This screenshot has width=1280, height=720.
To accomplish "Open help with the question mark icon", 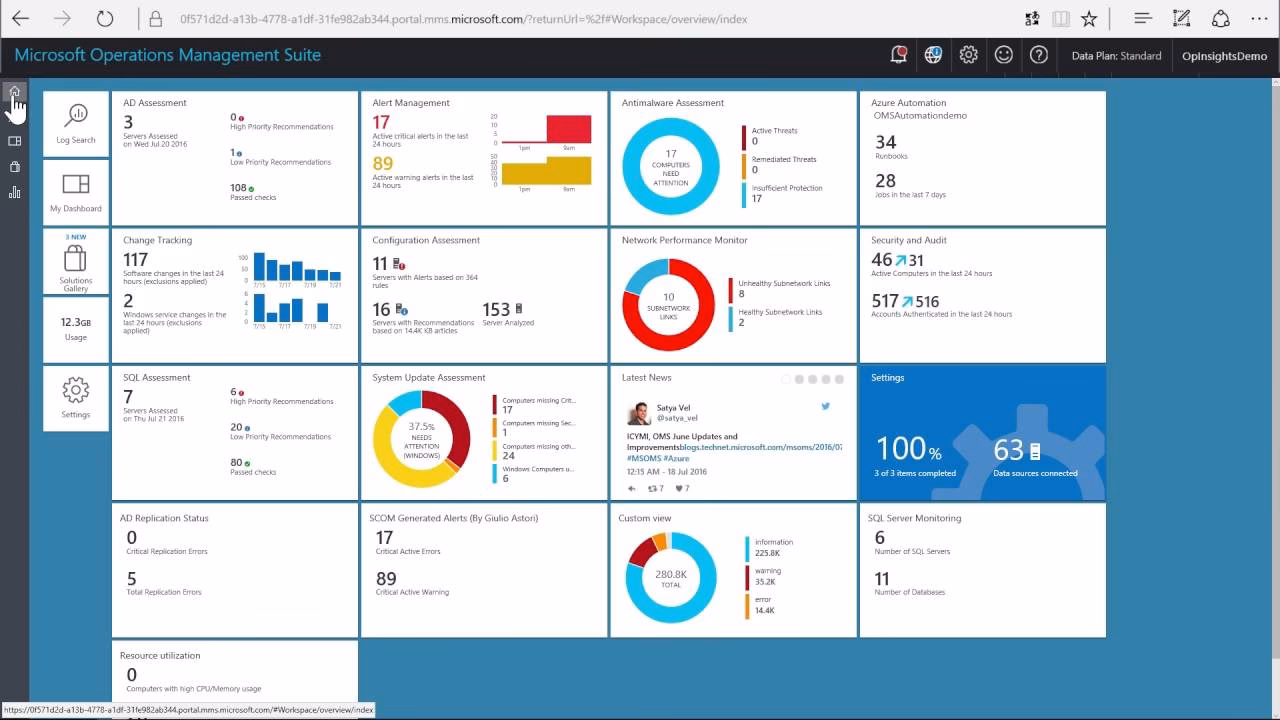I will coord(1038,55).
